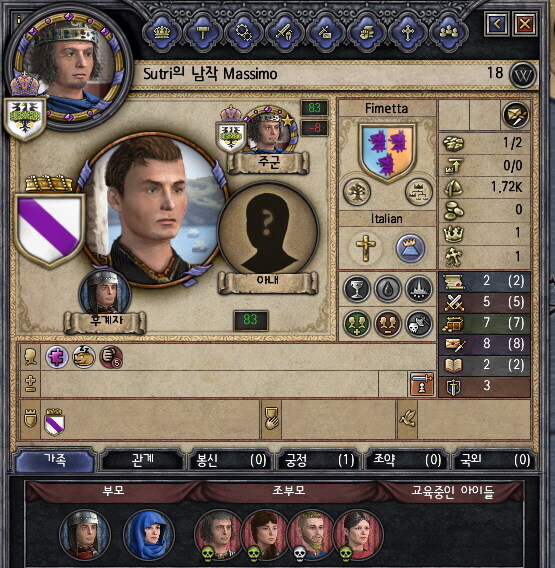Click the purple-striped title shield at bottom
This screenshot has width=555, height=568.
[x=55, y=422]
